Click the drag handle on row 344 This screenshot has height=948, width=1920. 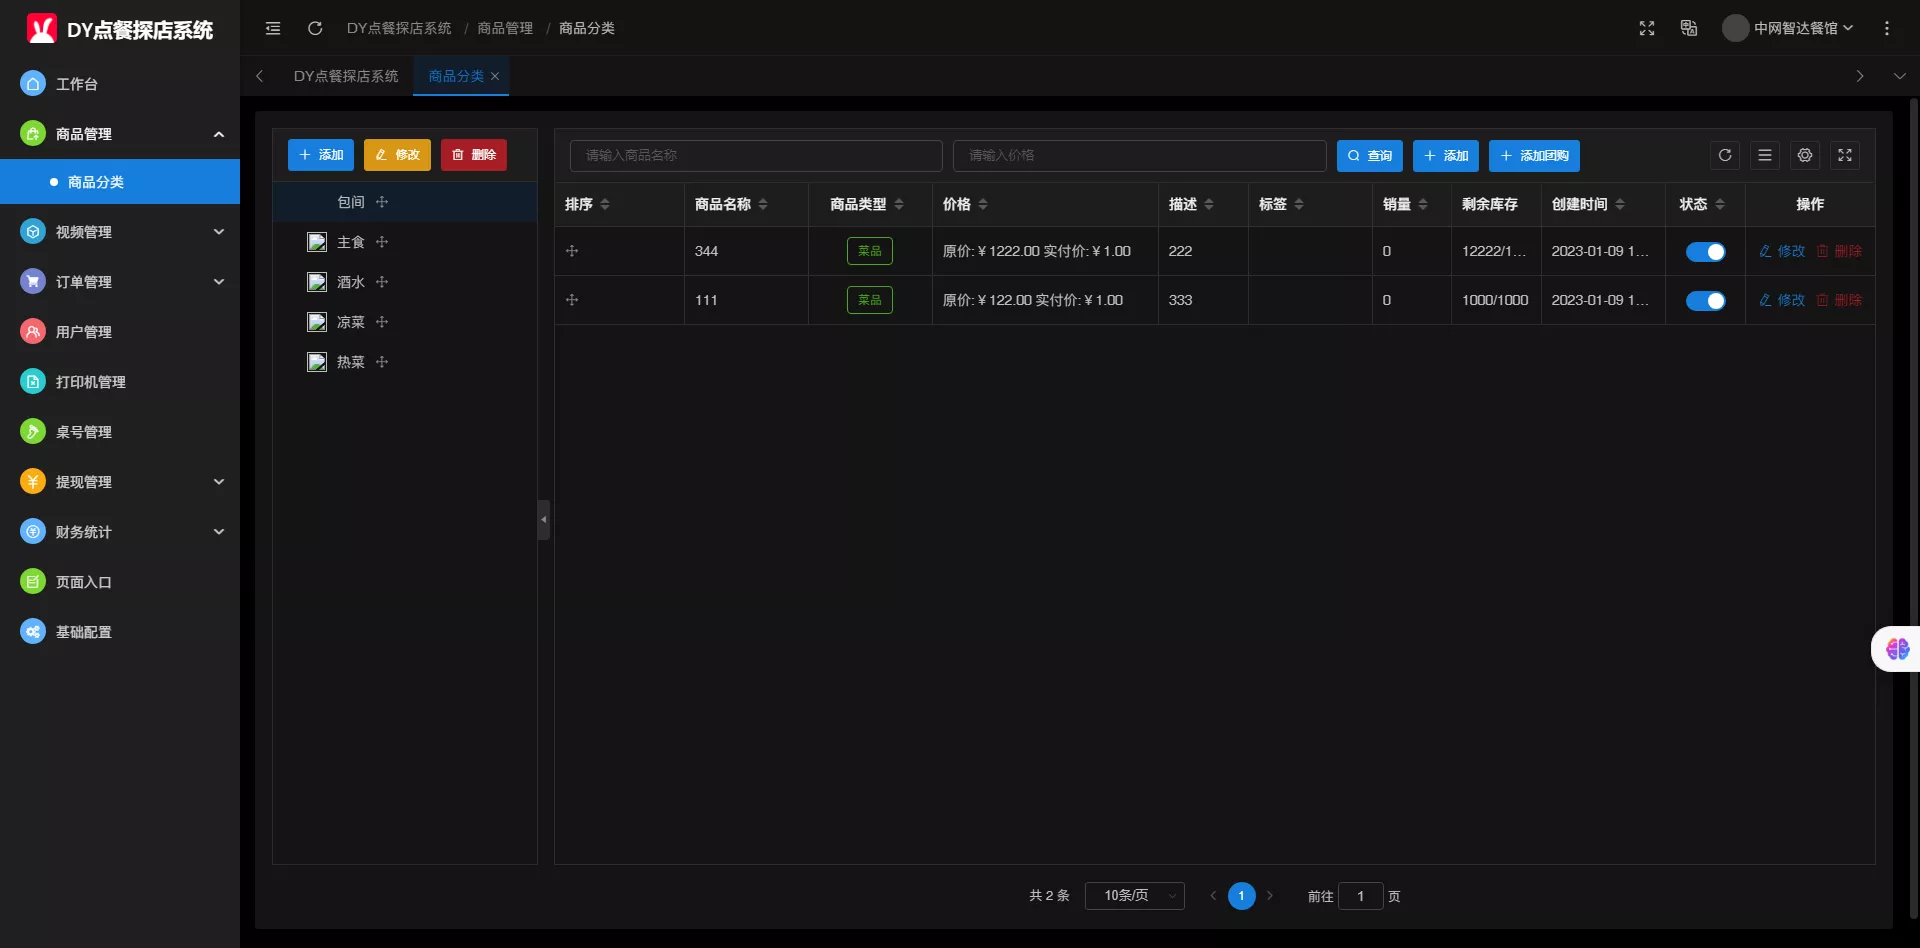[572, 251]
